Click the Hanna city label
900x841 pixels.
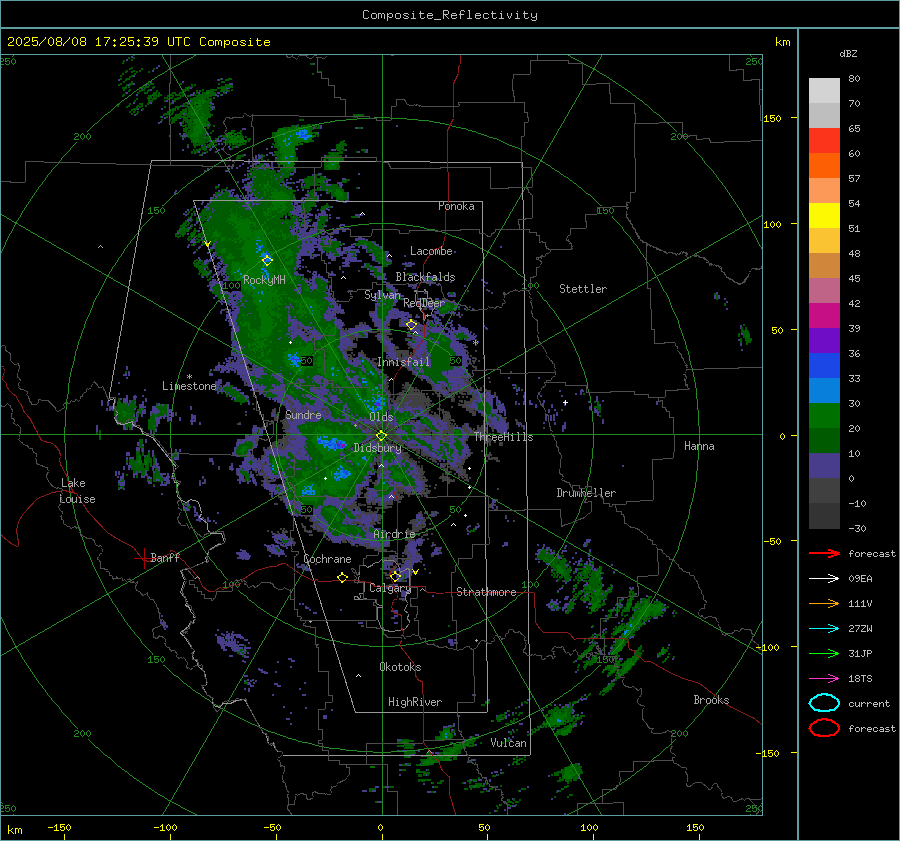coord(699,446)
